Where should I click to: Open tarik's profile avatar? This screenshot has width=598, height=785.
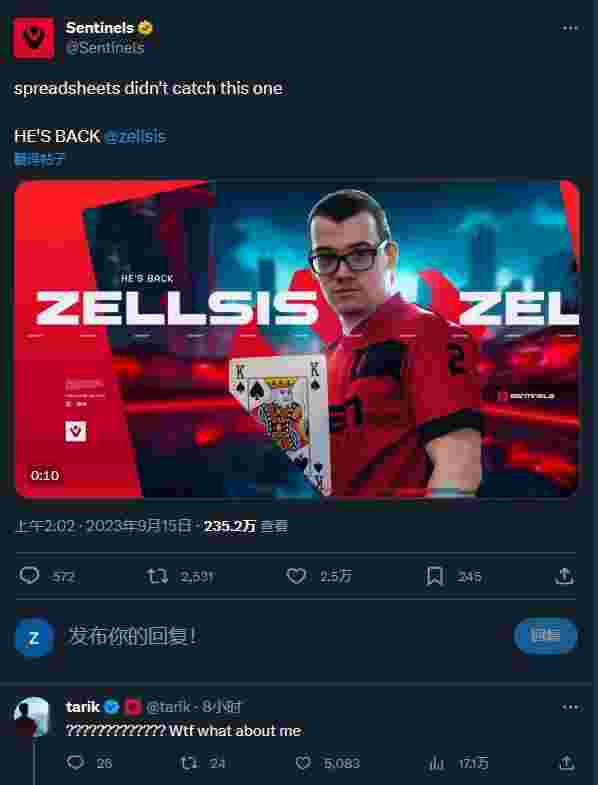[x=32, y=717]
